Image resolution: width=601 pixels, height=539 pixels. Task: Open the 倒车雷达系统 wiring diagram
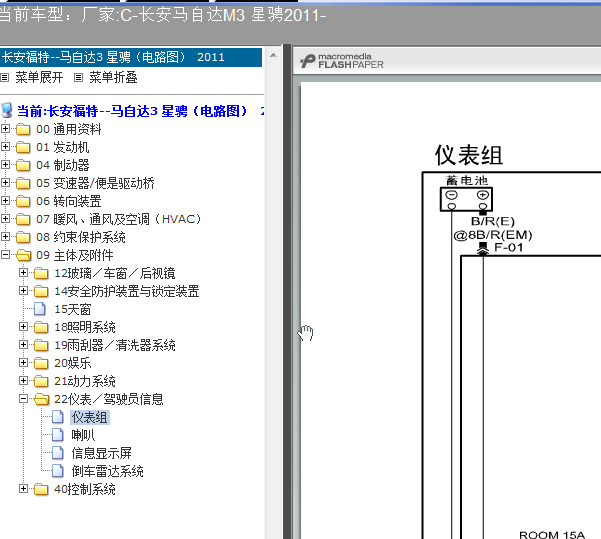pyautogui.click(x=107, y=472)
